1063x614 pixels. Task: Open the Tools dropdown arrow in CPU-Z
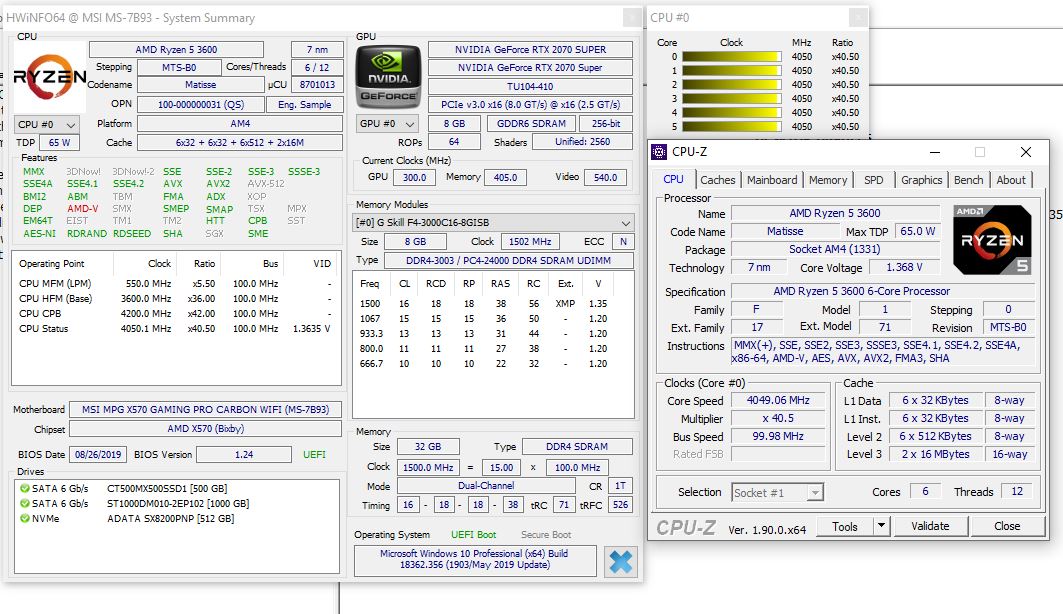(x=881, y=526)
